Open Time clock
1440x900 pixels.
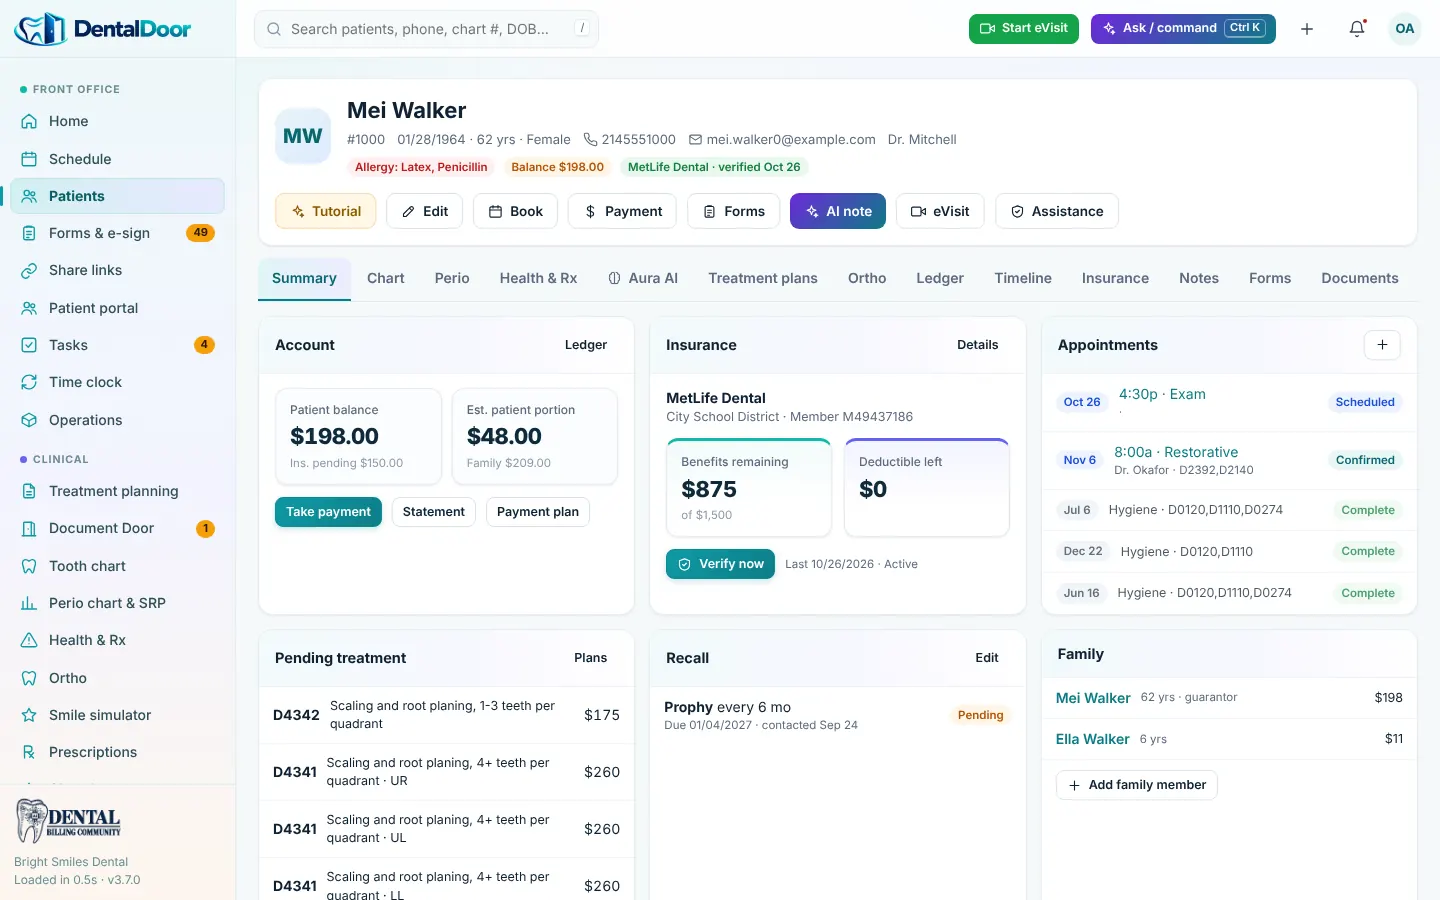(x=117, y=382)
